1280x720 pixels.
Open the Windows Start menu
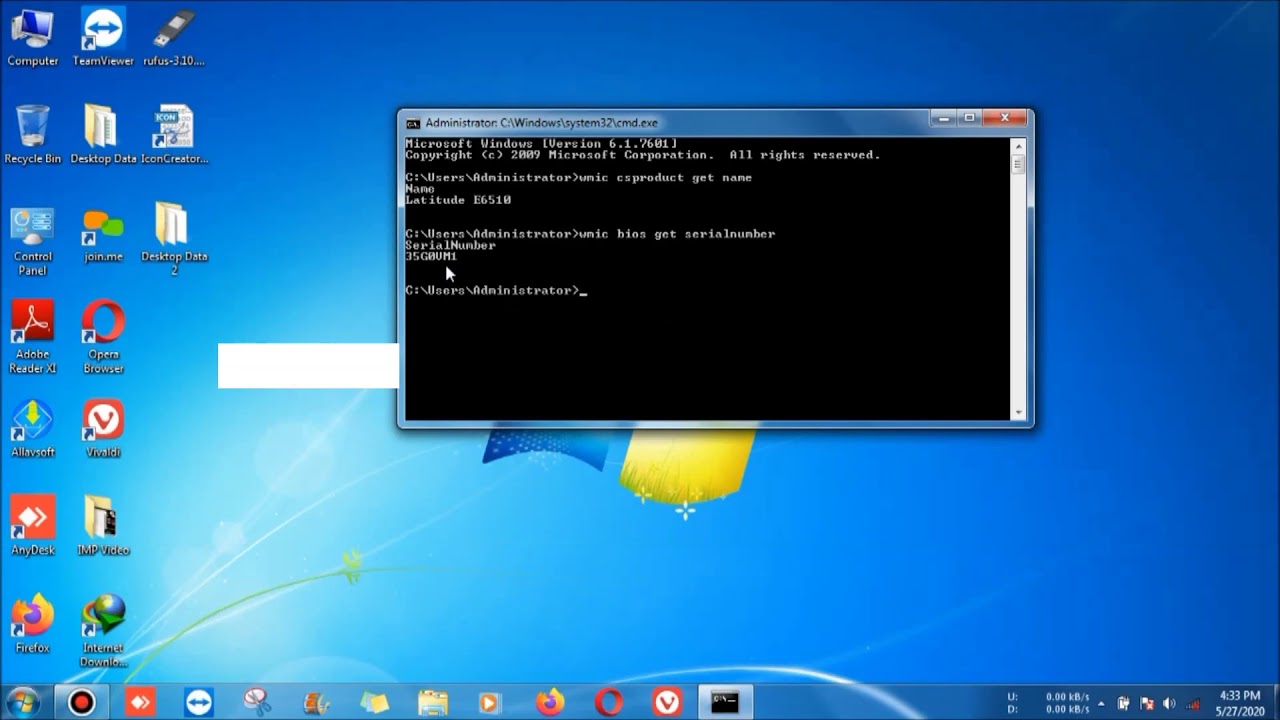point(22,702)
